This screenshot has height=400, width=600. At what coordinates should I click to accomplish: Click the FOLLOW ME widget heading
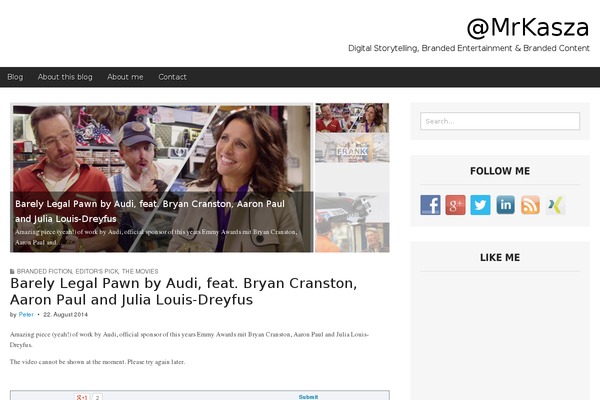click(500, 171)
